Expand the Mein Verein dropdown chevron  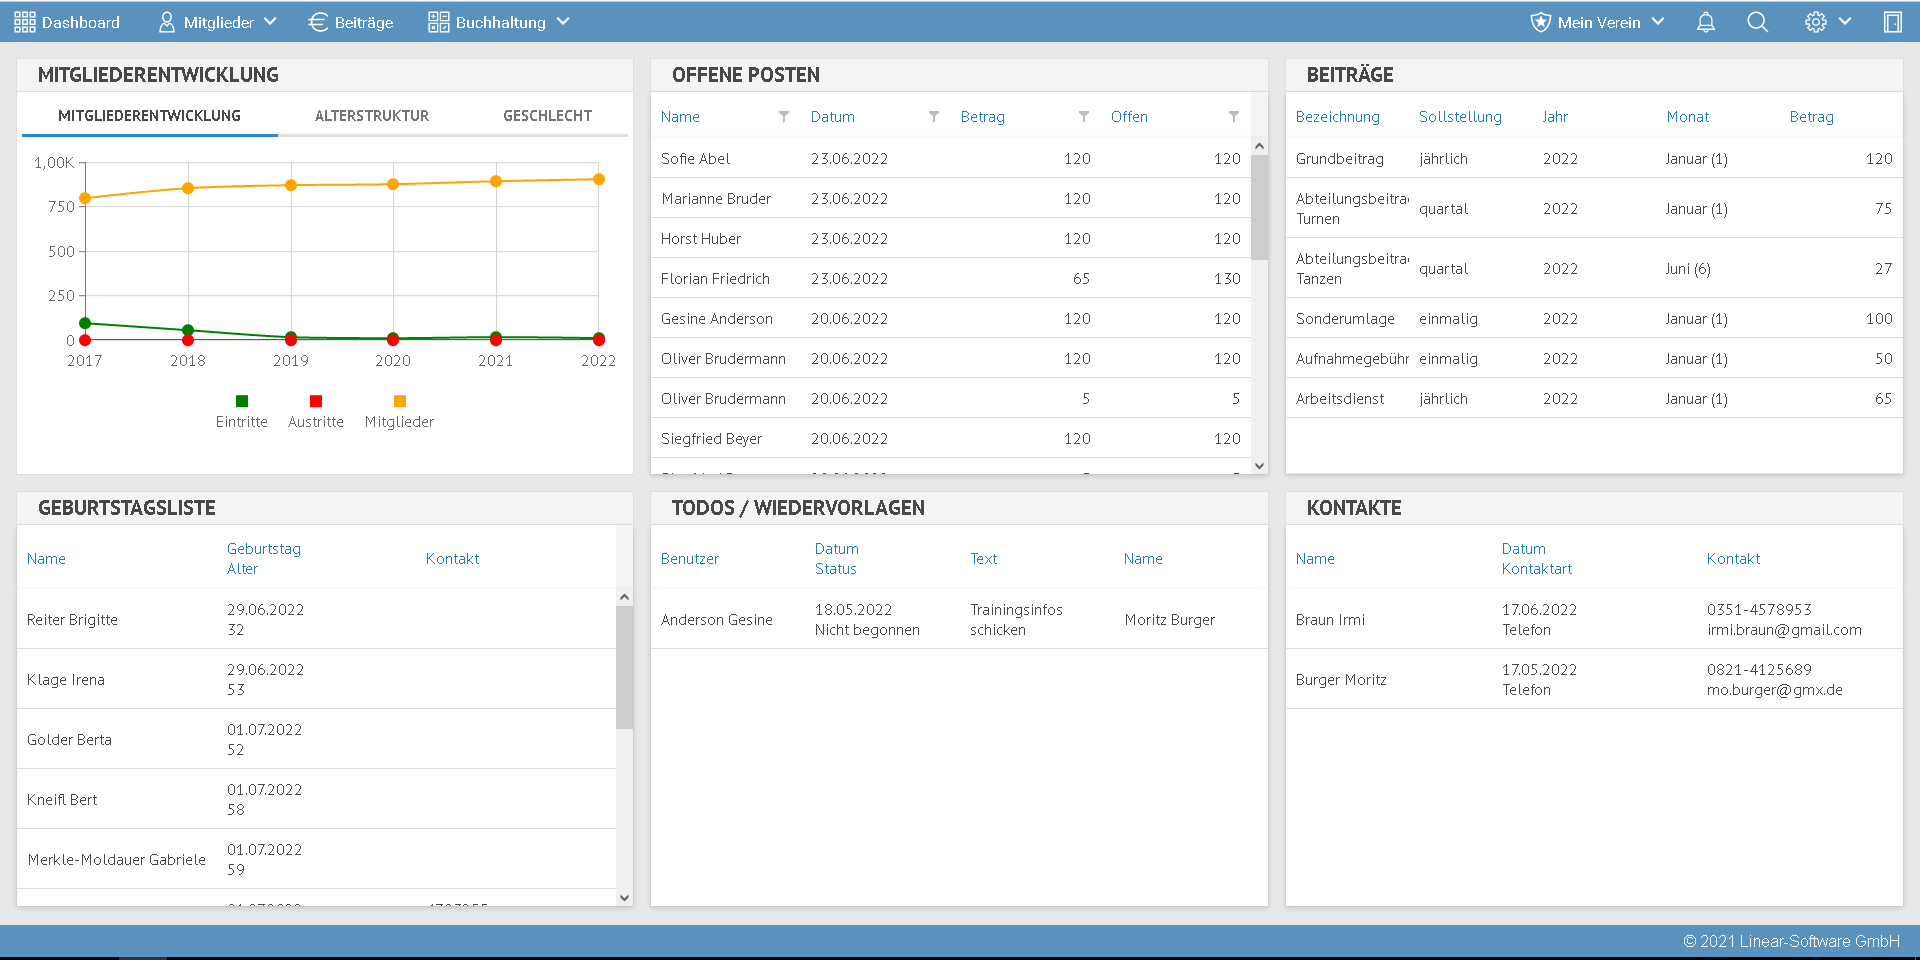click(1658, 21)
